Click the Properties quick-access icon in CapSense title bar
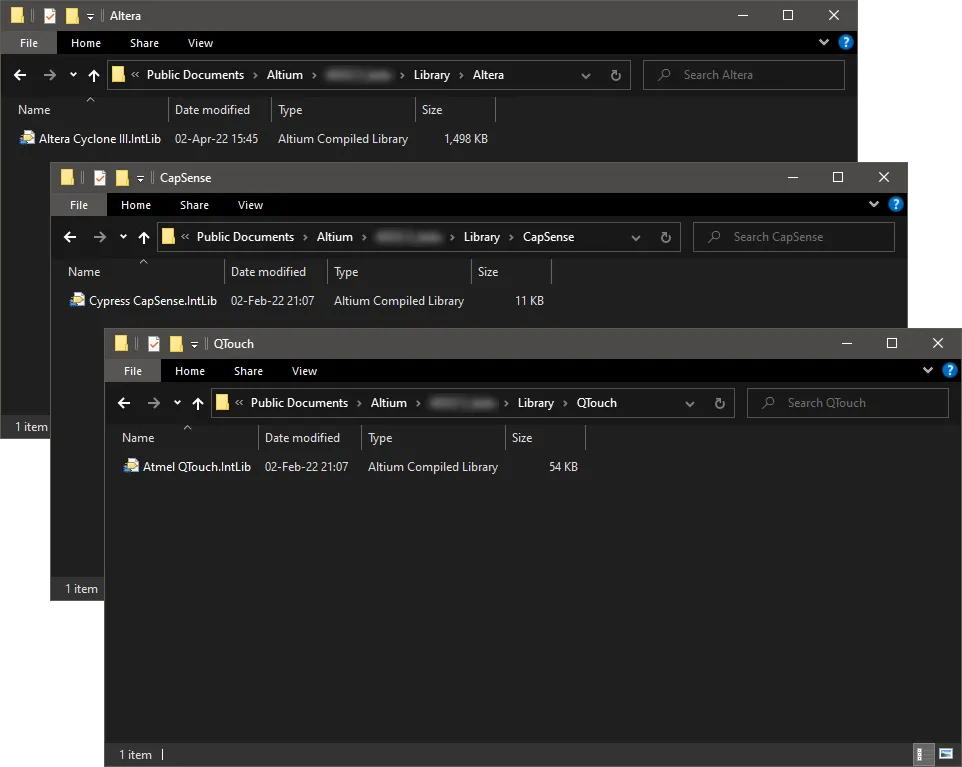This screenshot has width=962, height=767. coord(100,178)
